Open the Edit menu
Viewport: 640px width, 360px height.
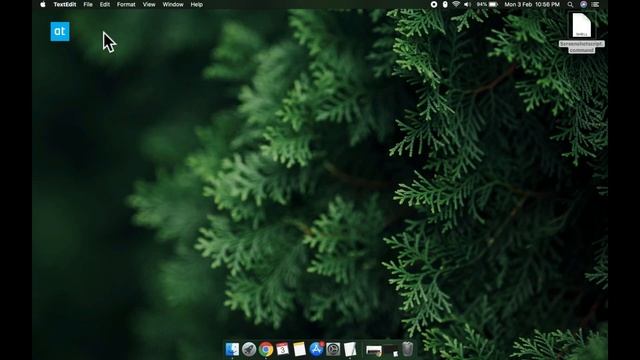(104, 4)
